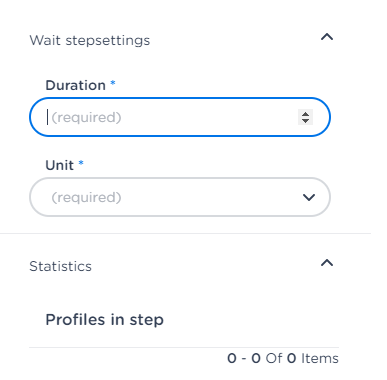Click the (required) placeholder in the Duration field
The image size is (387, 380).
pos(86,117)
